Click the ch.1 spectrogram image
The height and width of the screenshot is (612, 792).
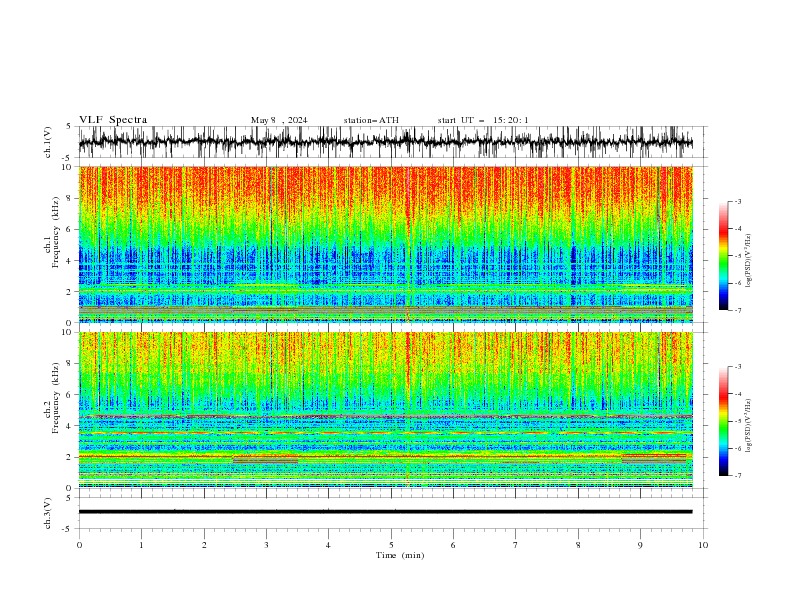pyautogui.click(x=385, y=244)
